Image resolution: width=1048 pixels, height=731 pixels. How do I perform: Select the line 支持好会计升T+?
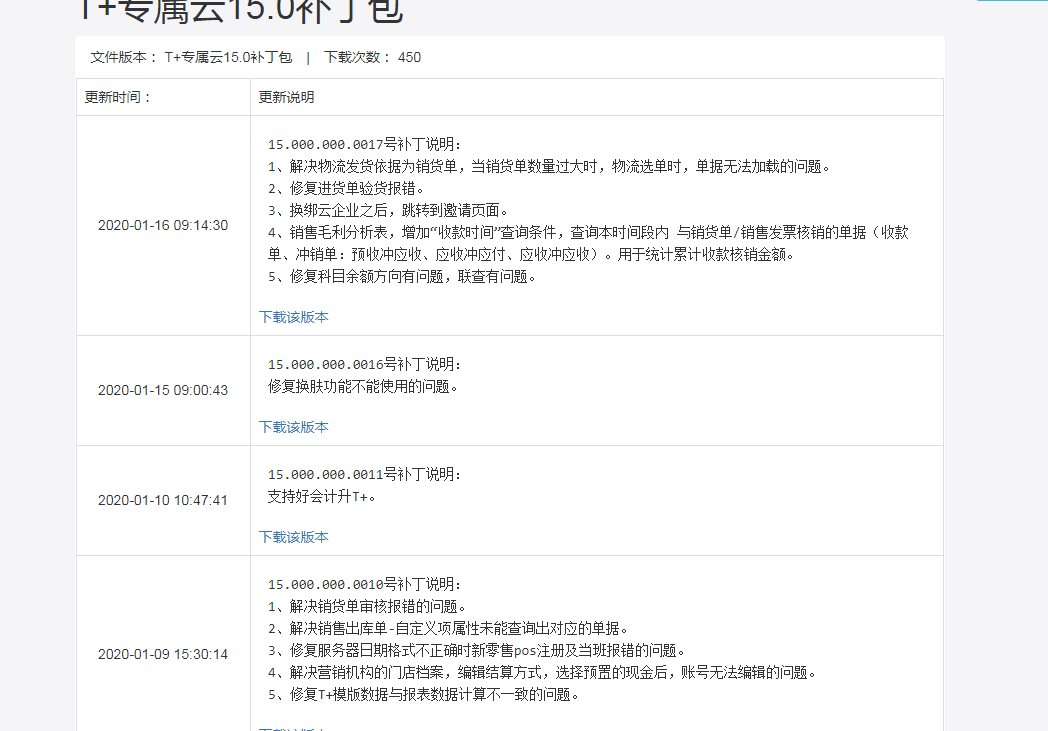[321, 496]
